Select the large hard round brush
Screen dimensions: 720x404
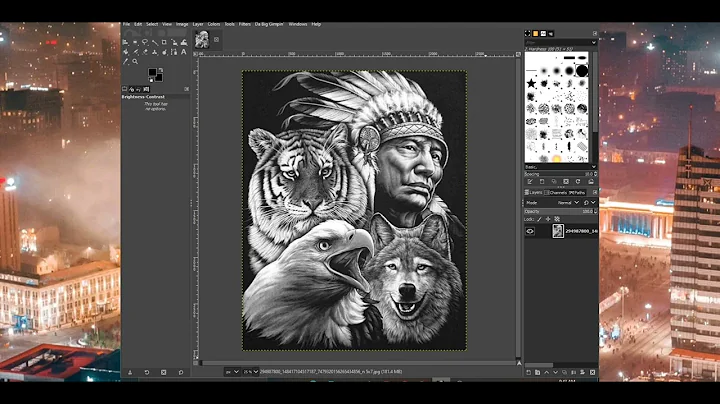tap(582, 70)
